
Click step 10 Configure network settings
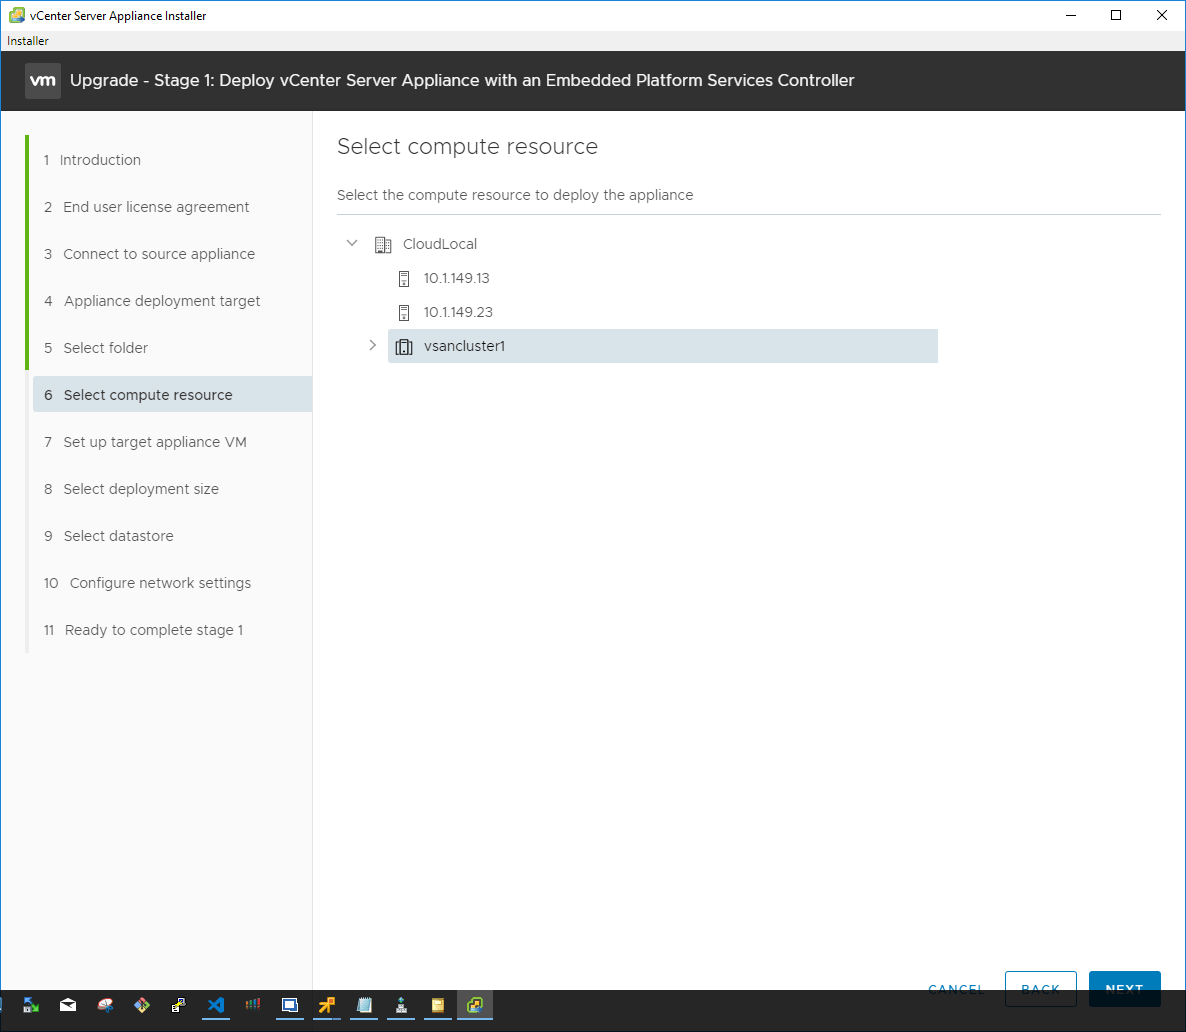point(147,583)
